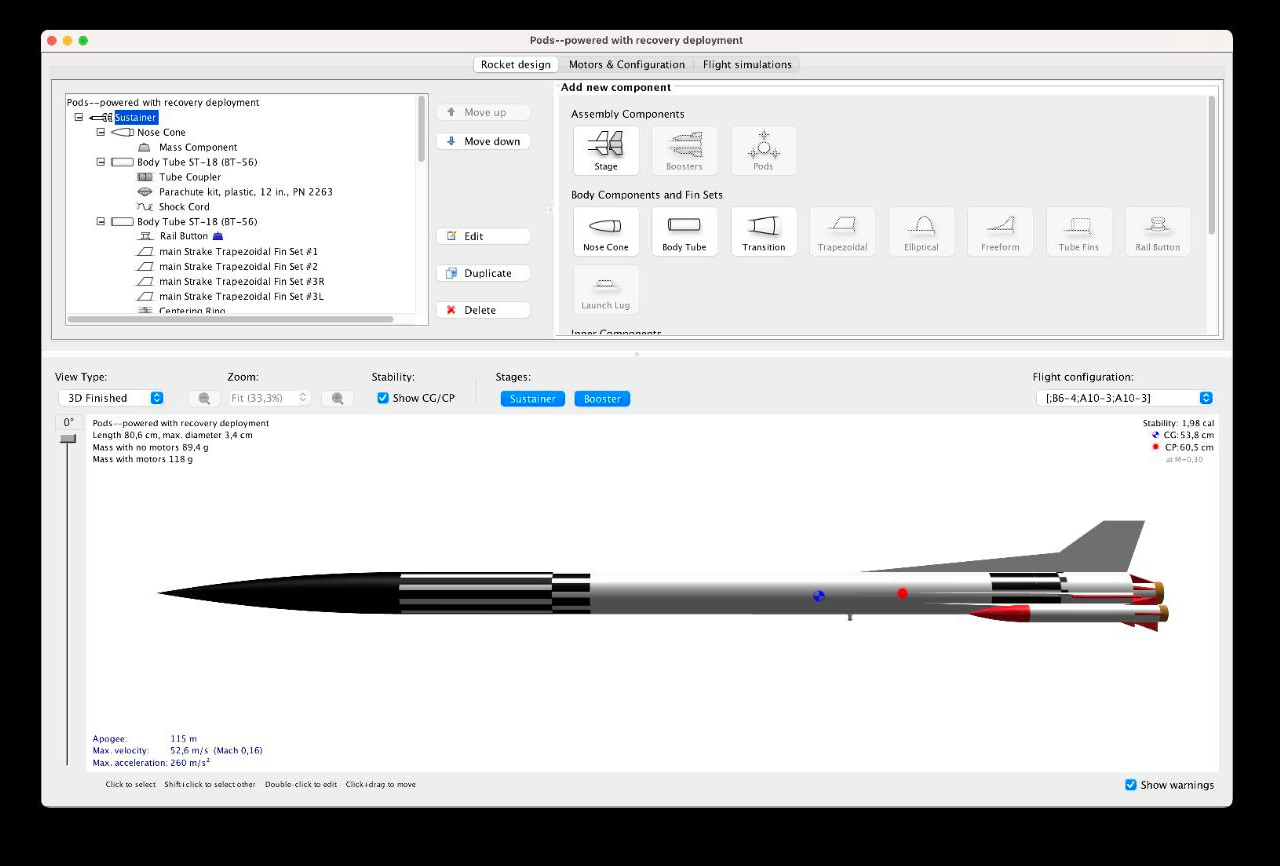
Task: Collapse the Nose Cone tree node
Action: point(100,132)
